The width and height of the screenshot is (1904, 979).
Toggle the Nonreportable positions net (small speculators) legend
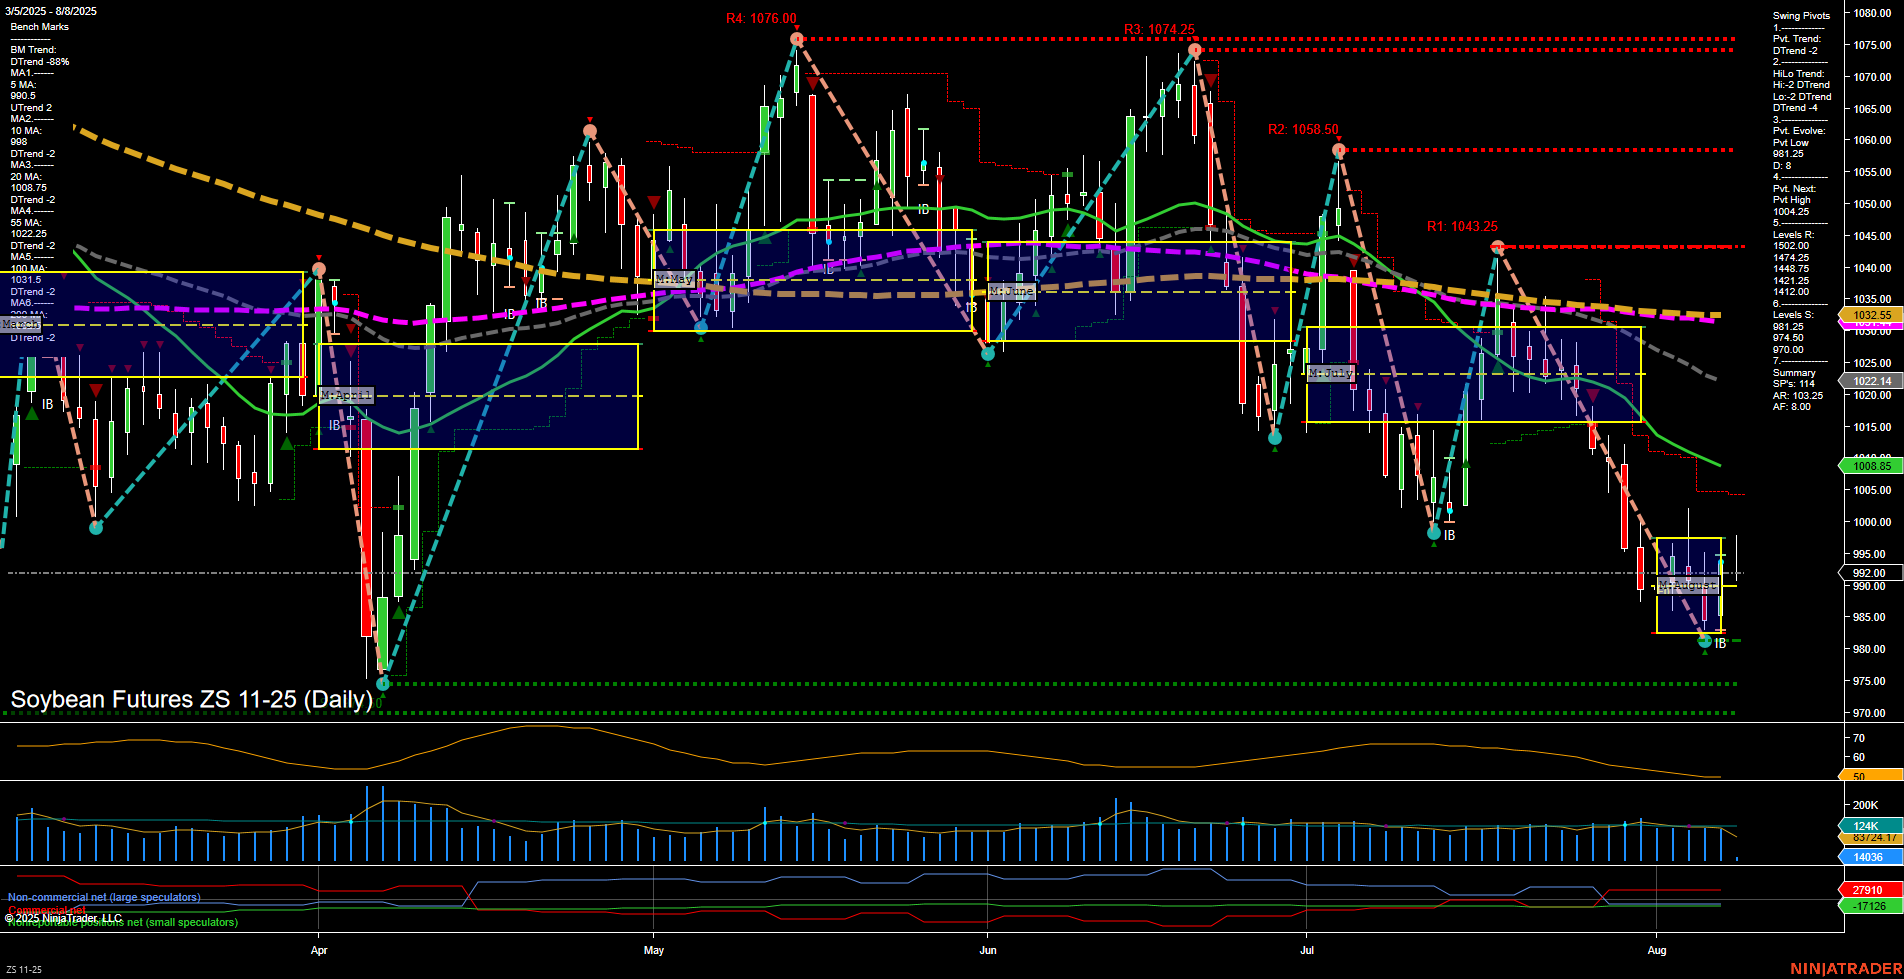[x=122, y=923]
